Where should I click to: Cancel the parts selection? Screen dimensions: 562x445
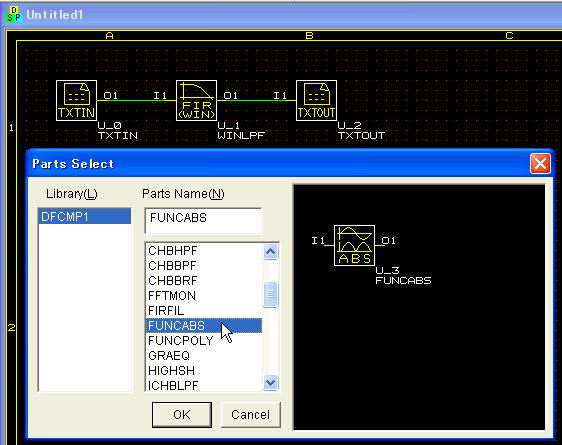click(251, 415)
